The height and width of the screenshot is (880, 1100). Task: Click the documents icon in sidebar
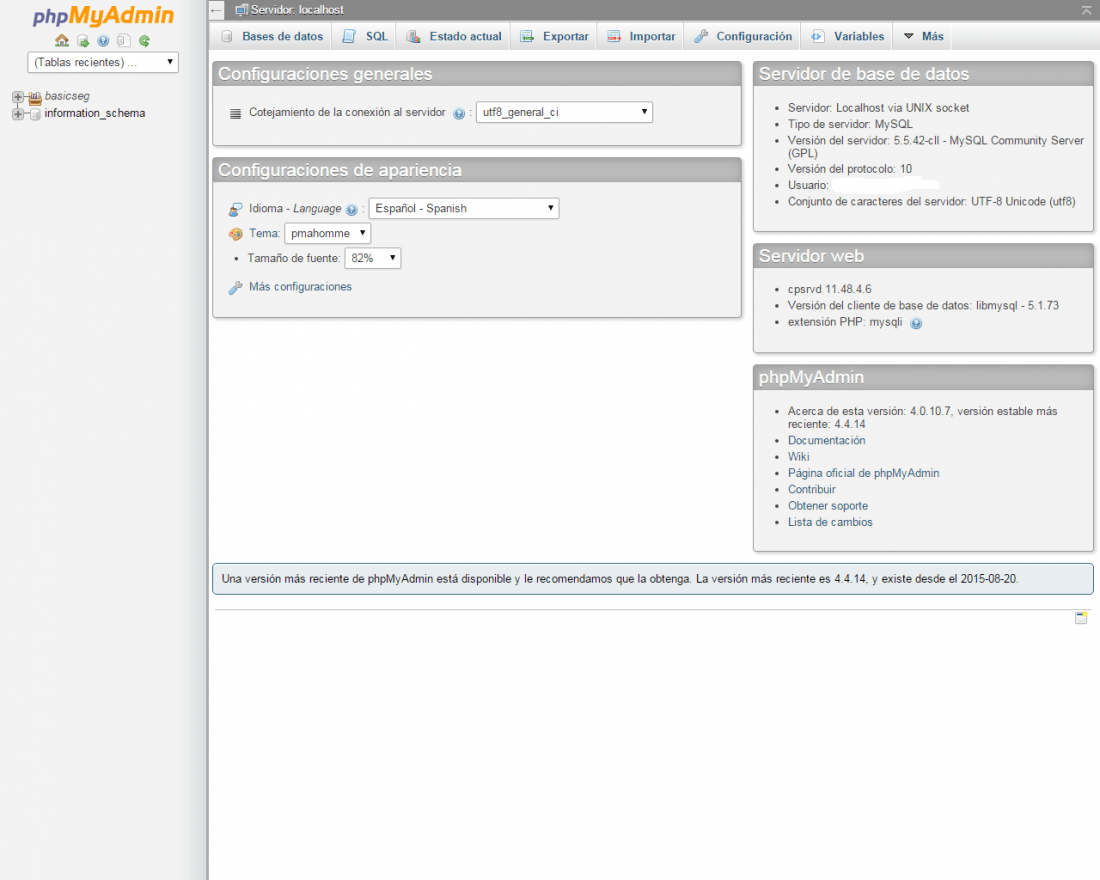click(x=123, y=41)
